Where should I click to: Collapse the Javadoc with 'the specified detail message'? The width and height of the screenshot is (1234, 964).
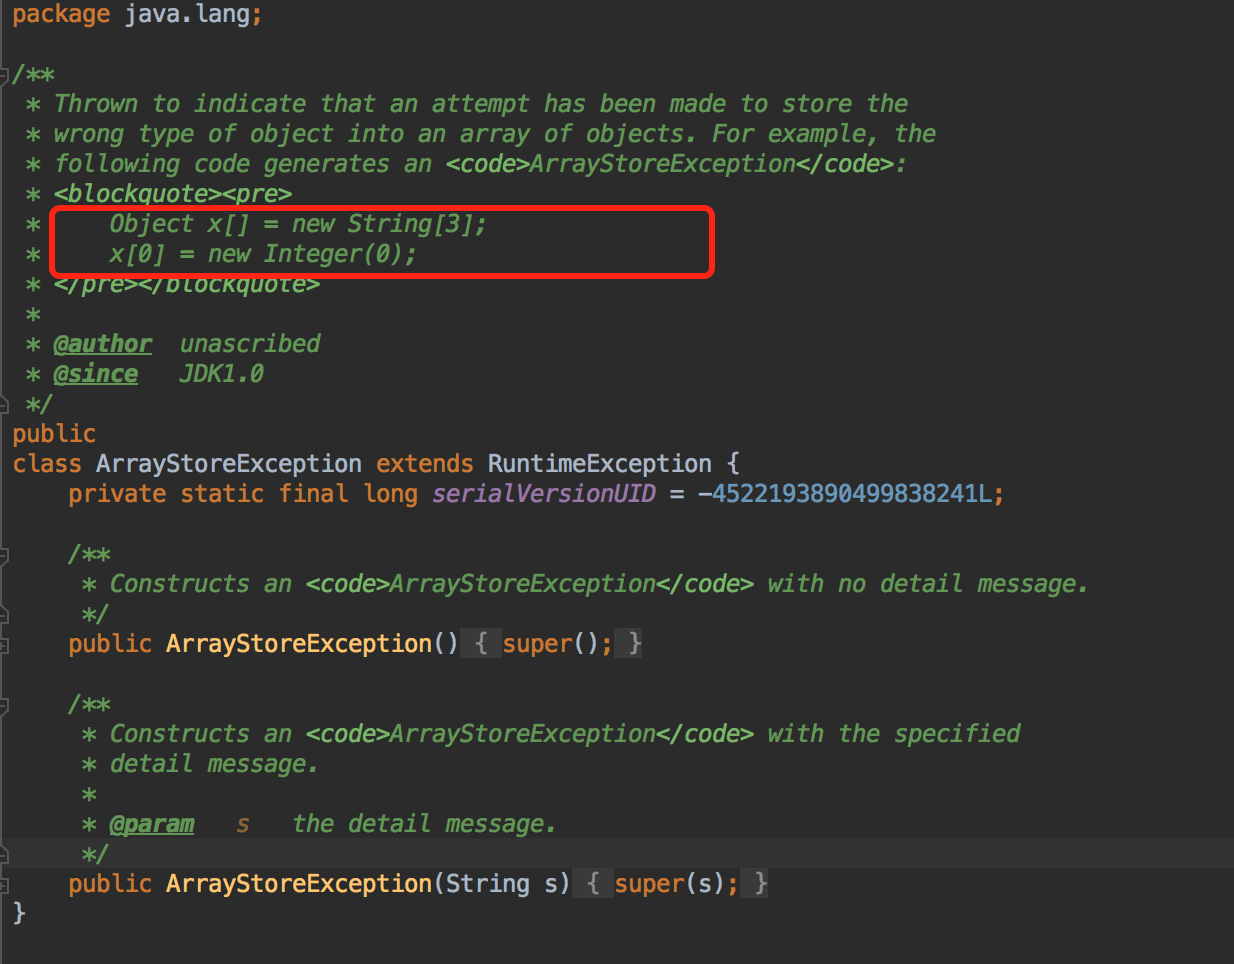click(x=4, y=705)
